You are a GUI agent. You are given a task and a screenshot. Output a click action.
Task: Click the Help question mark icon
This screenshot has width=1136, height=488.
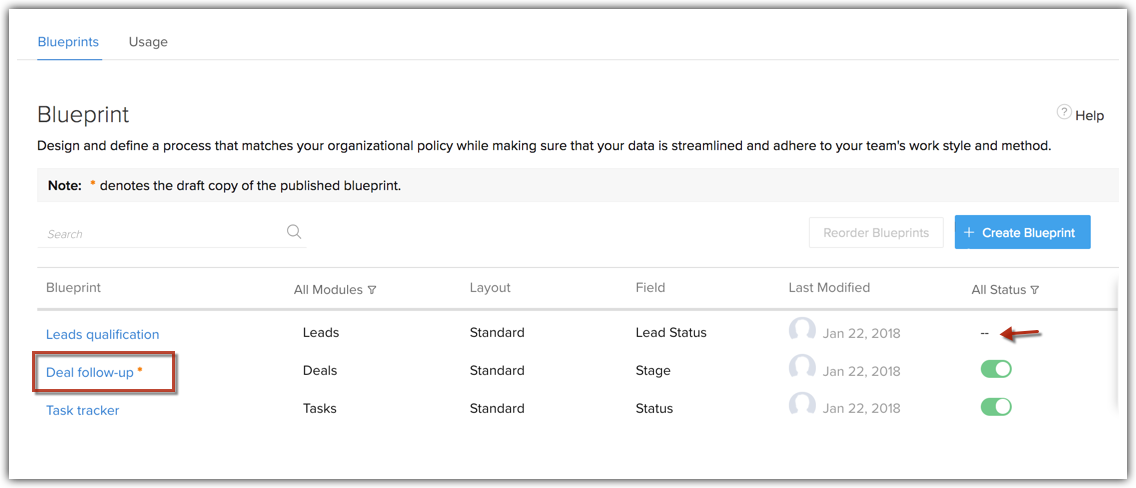tap(1064, 113)
